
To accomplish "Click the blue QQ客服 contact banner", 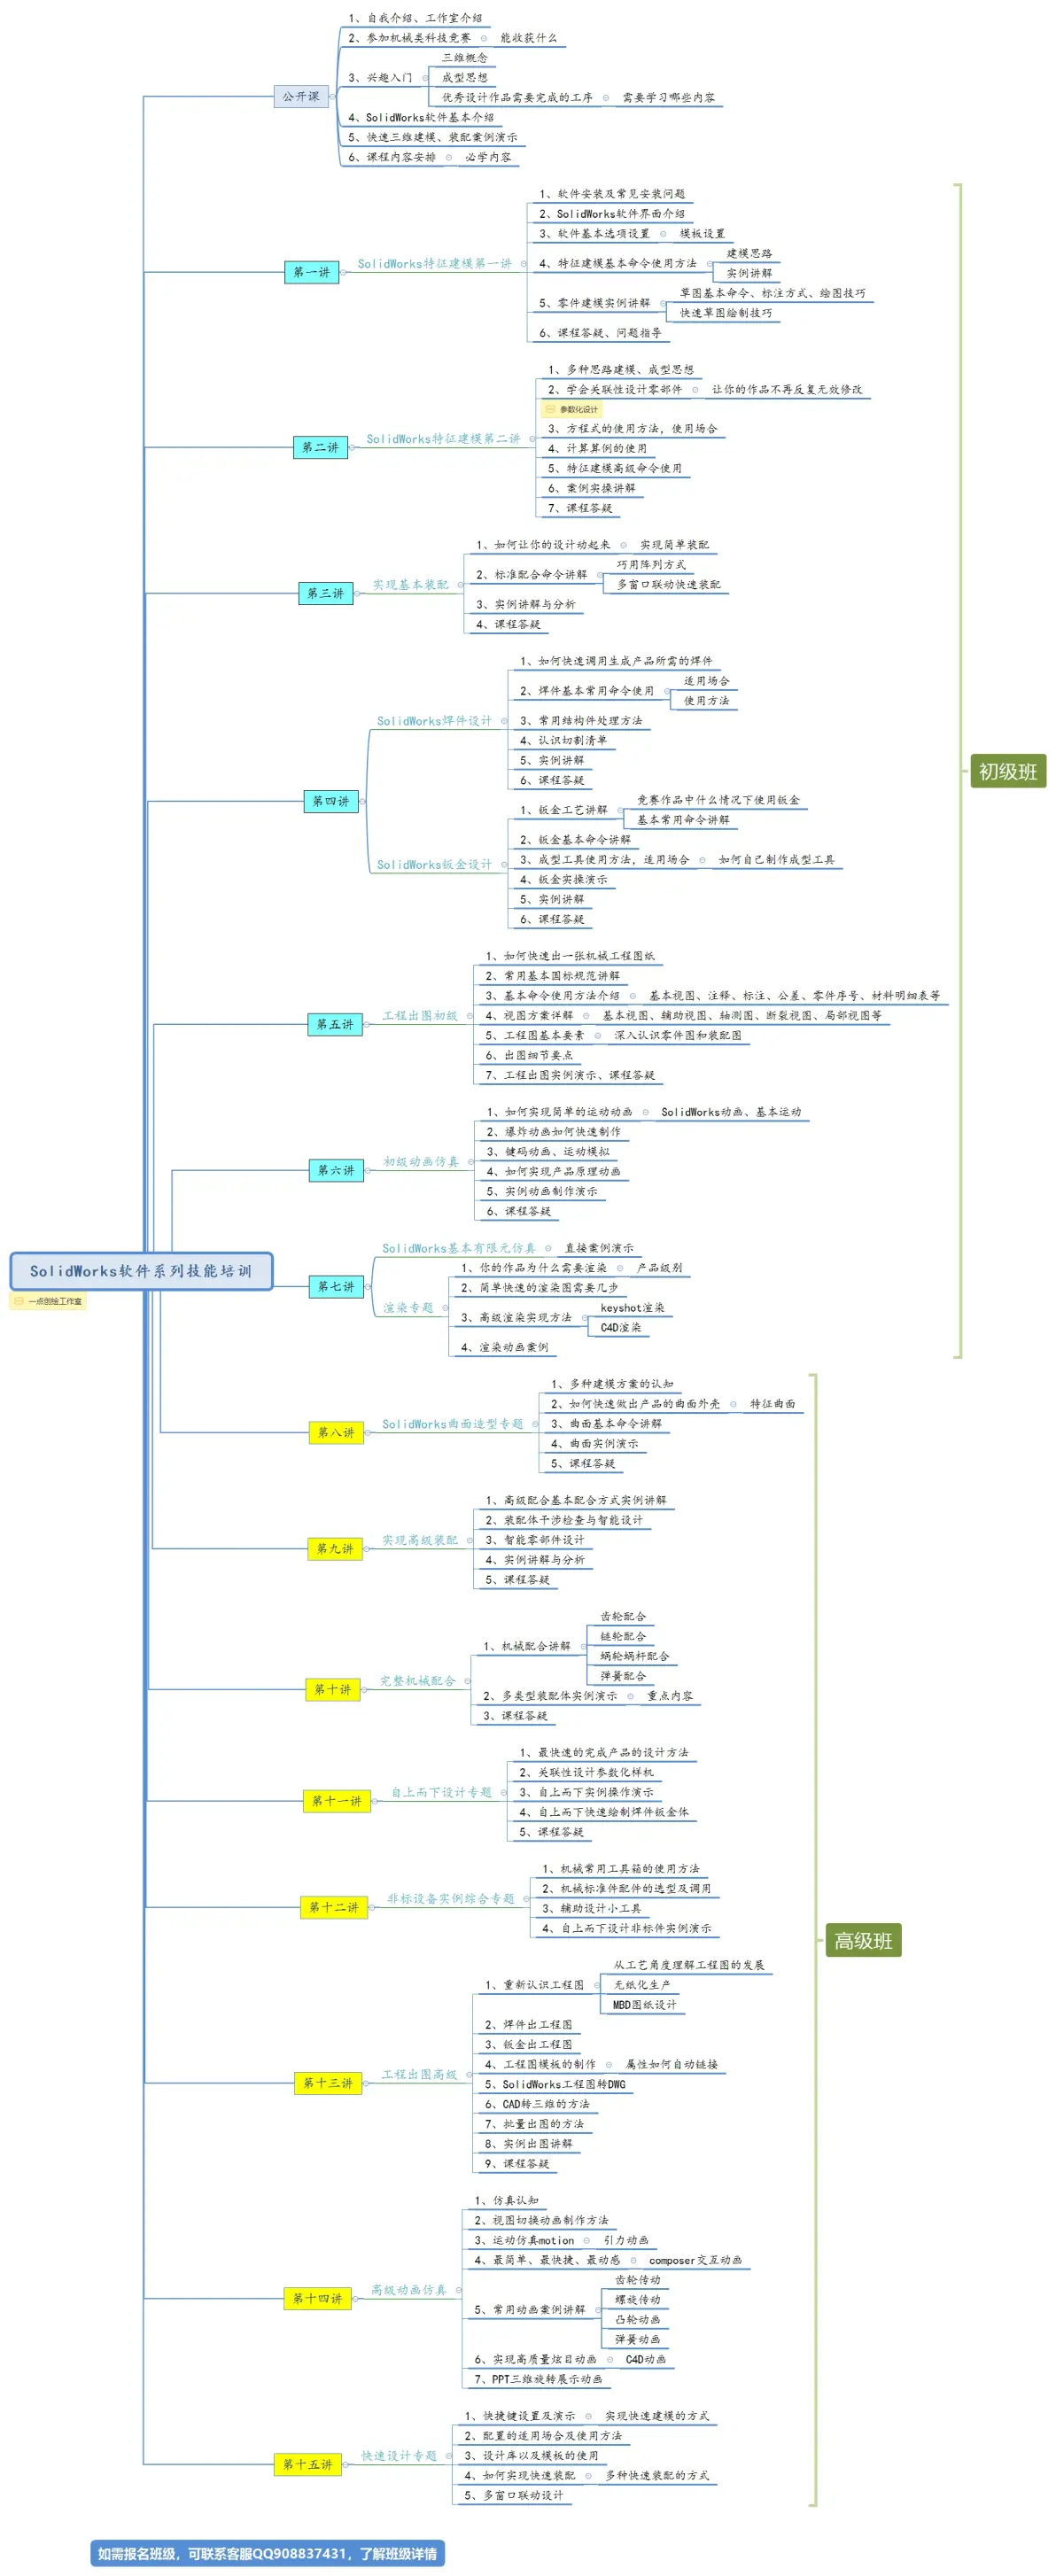I will [267, 2553].
